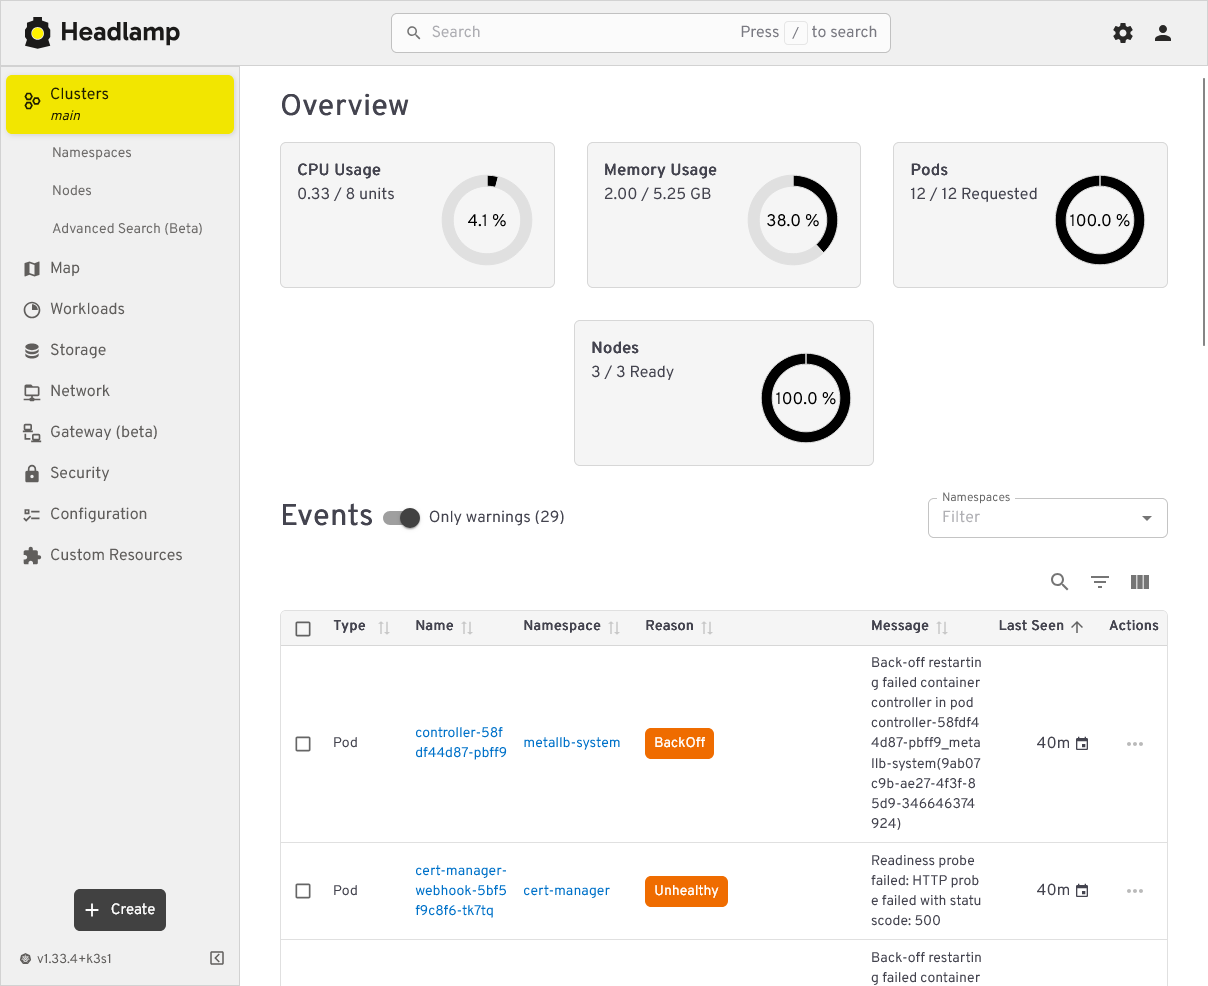Open the column visibility icon on events table

tap(1139, 581)
